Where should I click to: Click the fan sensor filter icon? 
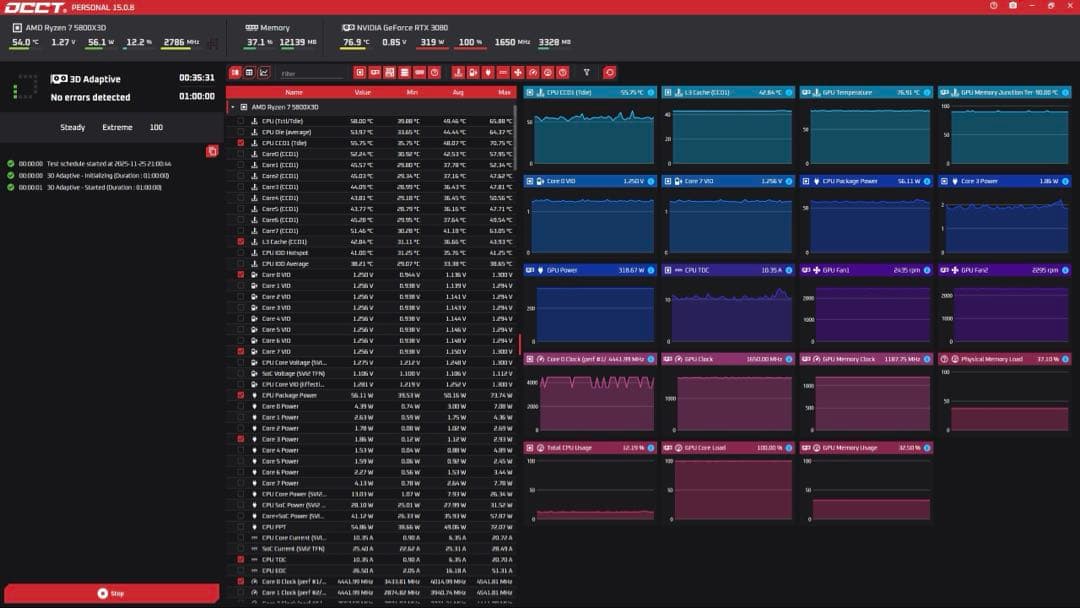pos(517,73)
